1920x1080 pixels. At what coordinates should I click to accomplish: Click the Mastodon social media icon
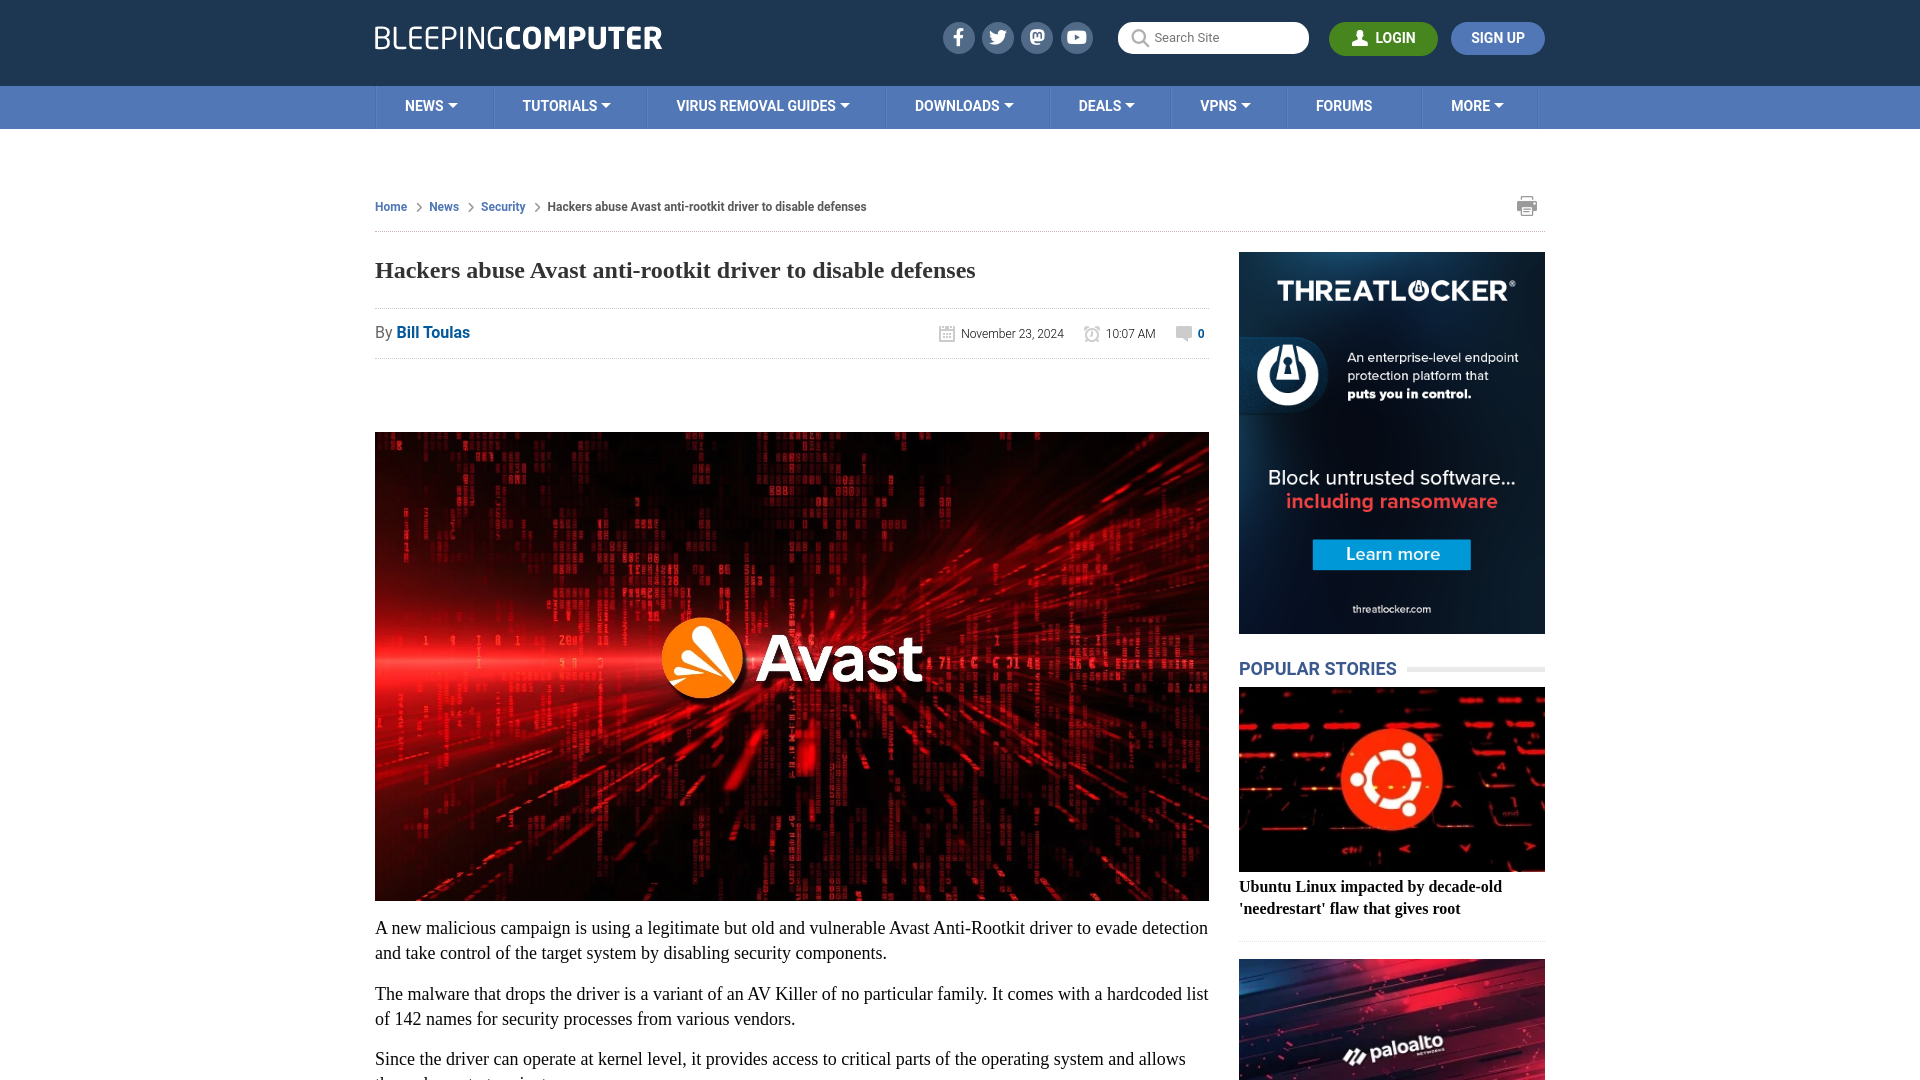pos(1038,37)
